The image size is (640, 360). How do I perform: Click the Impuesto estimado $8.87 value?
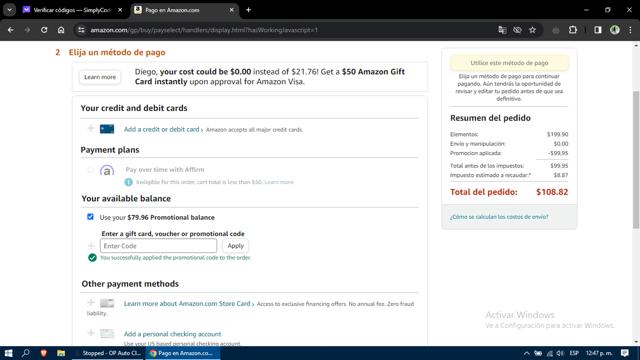(x=561, y=175)
